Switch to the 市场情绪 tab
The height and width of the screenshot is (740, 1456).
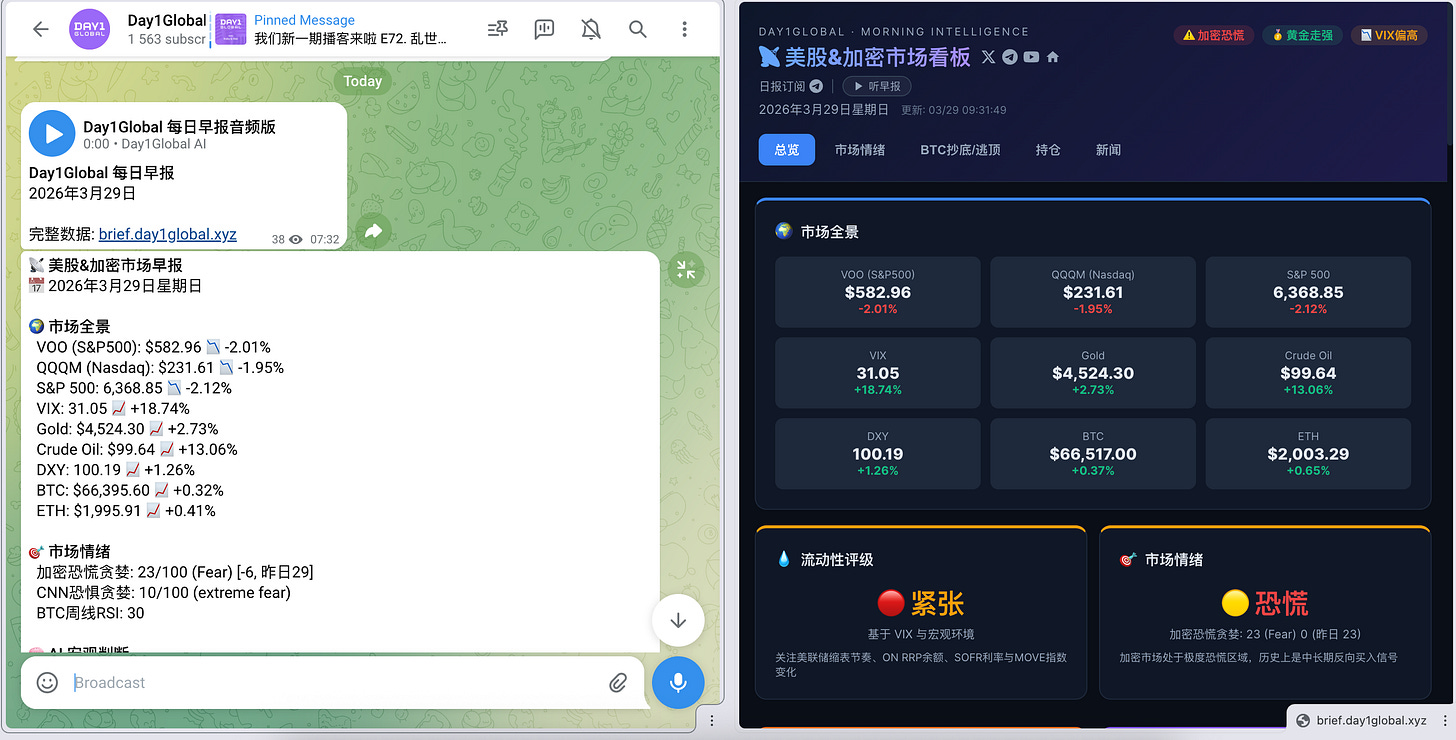pyautogui.click(x=860, y=150)
